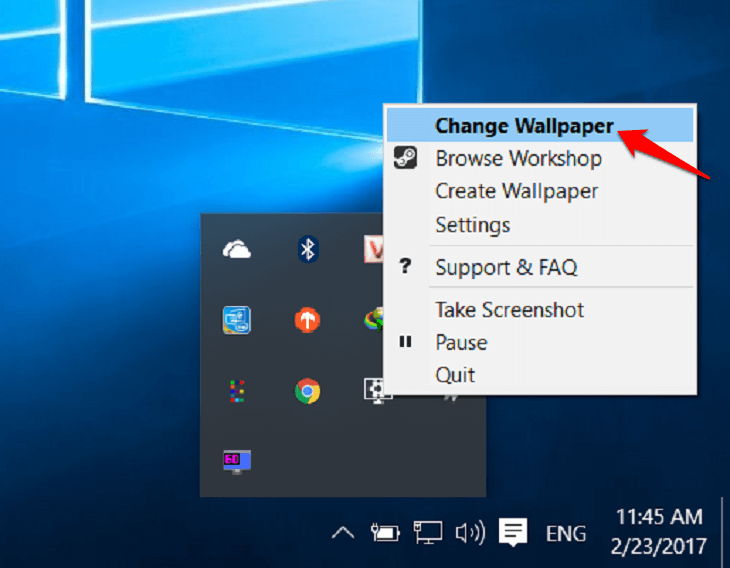The height and width of the screenshot is (568, 730).
Task: Click the ENG language indicator
Action: (566, 534)
